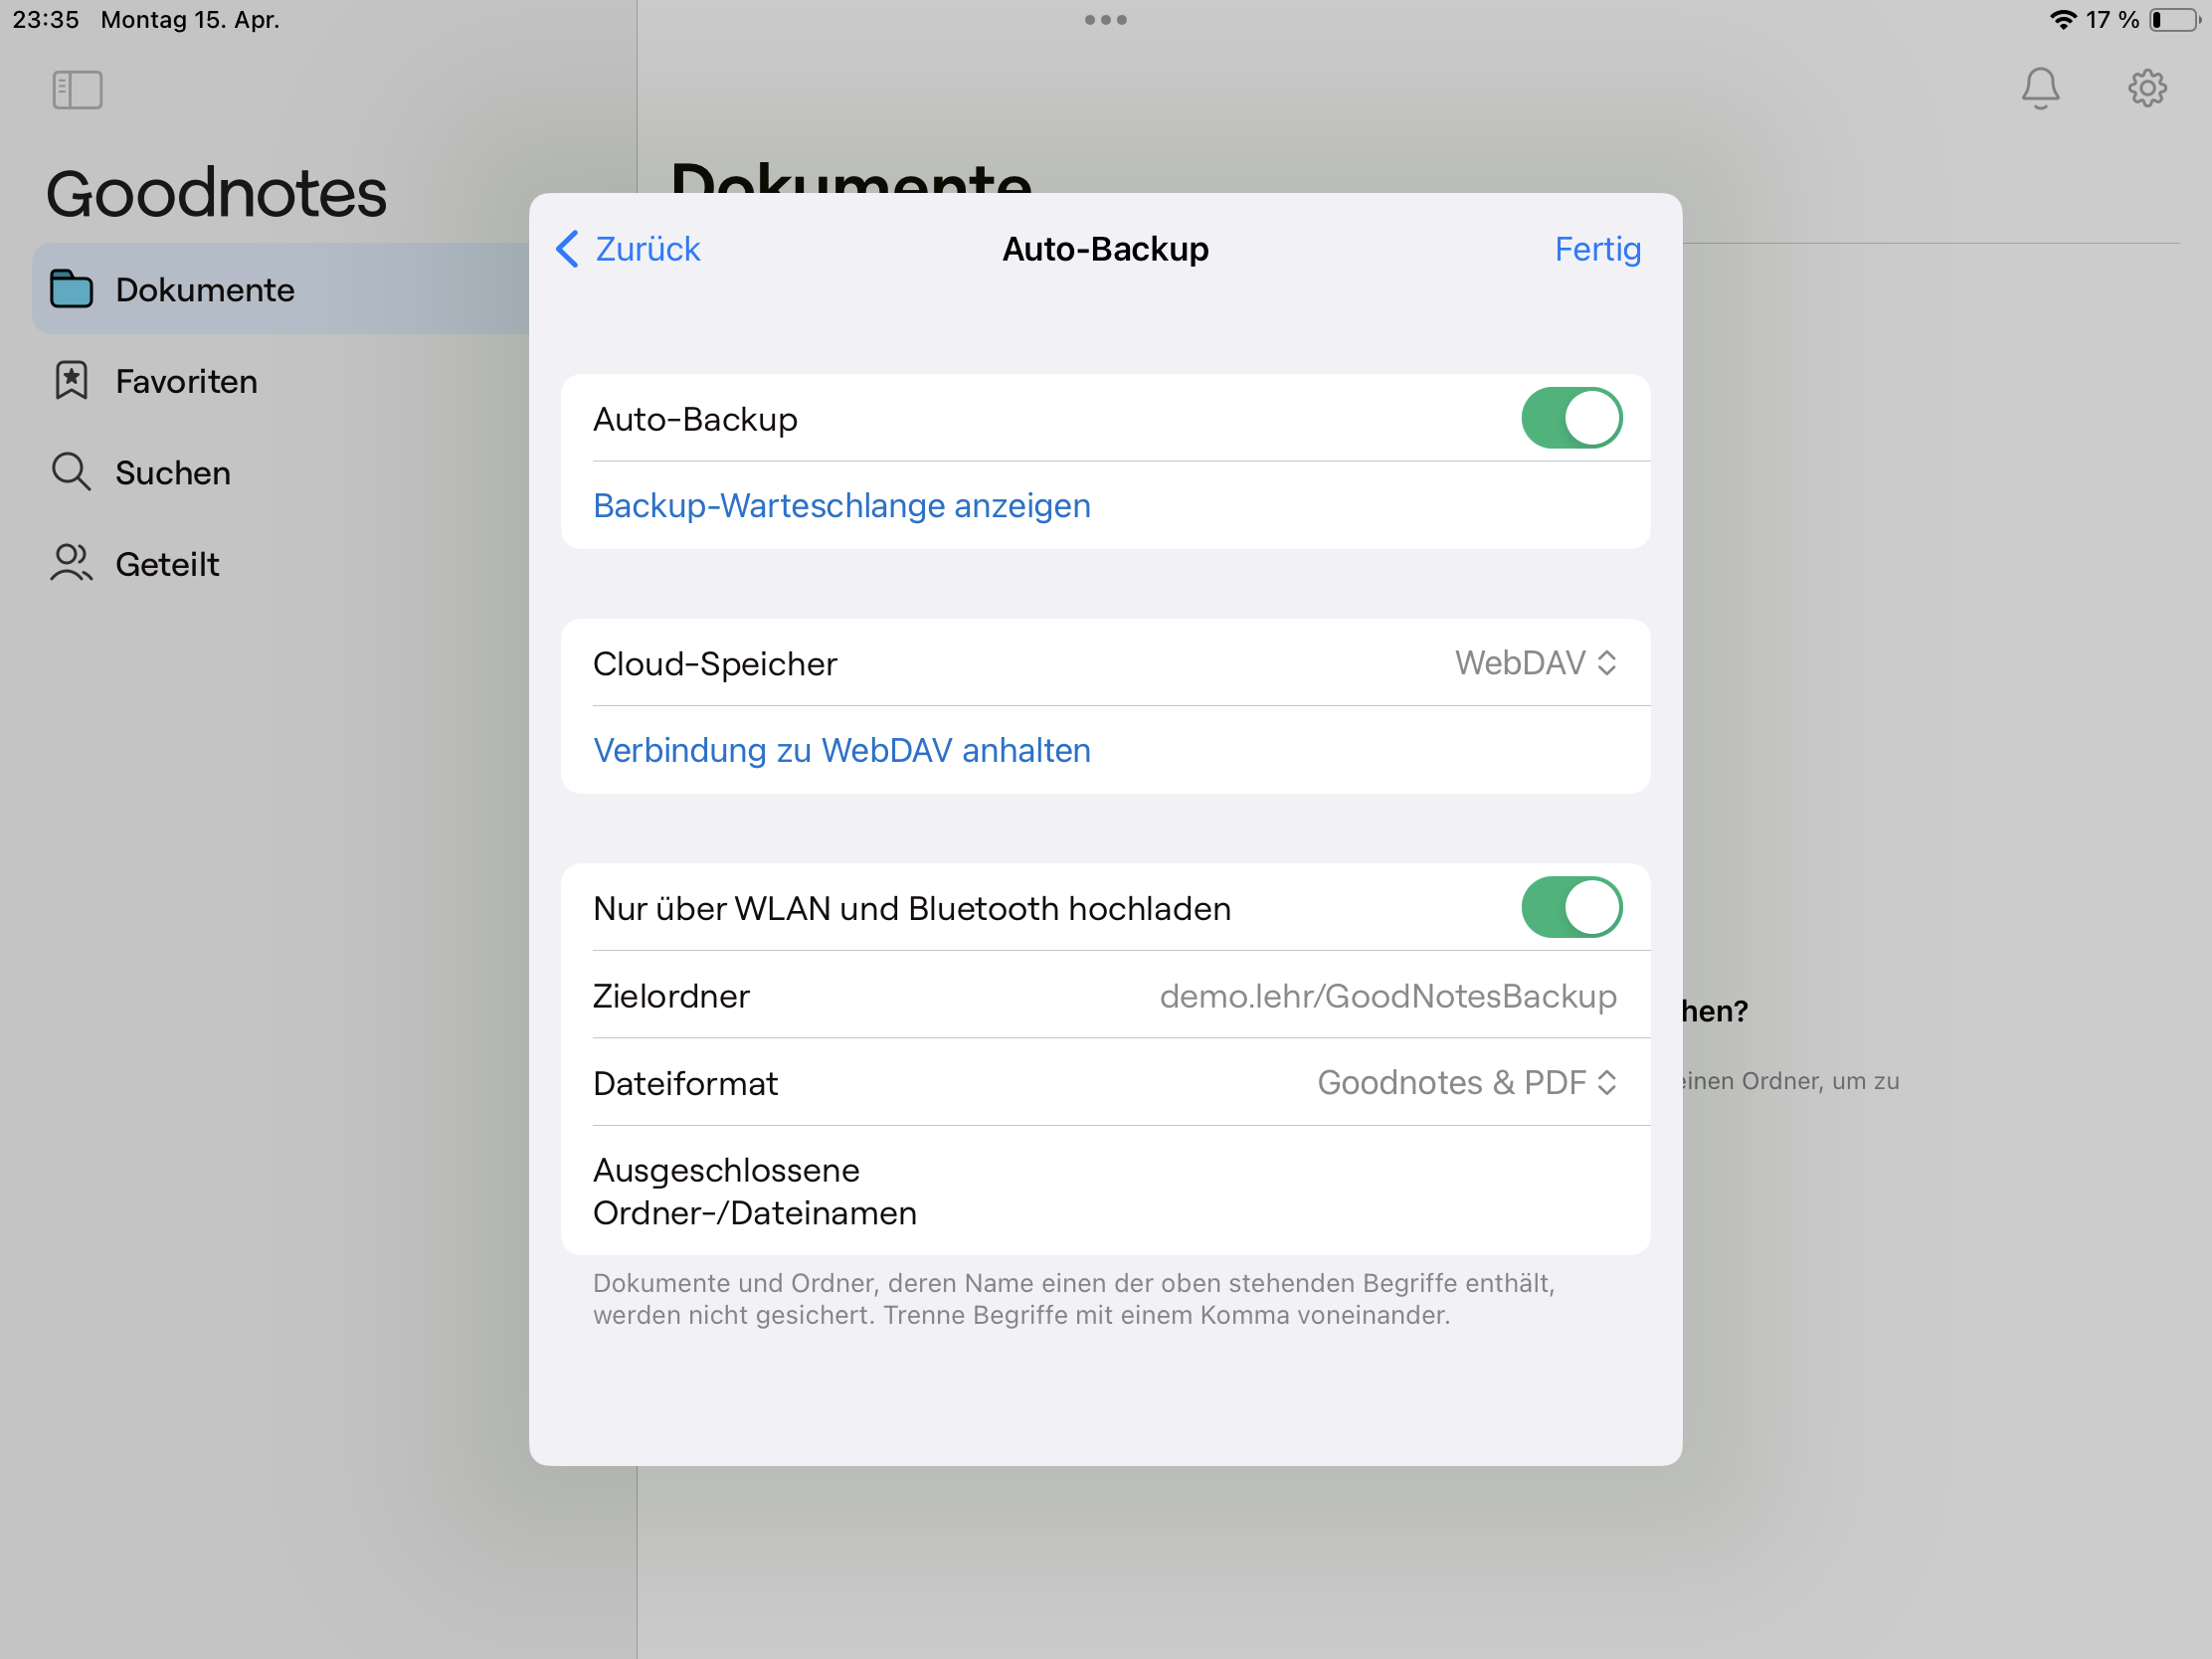Open notifications bell icon
Viewport: 2212px width, 1659px height.
2040,88
